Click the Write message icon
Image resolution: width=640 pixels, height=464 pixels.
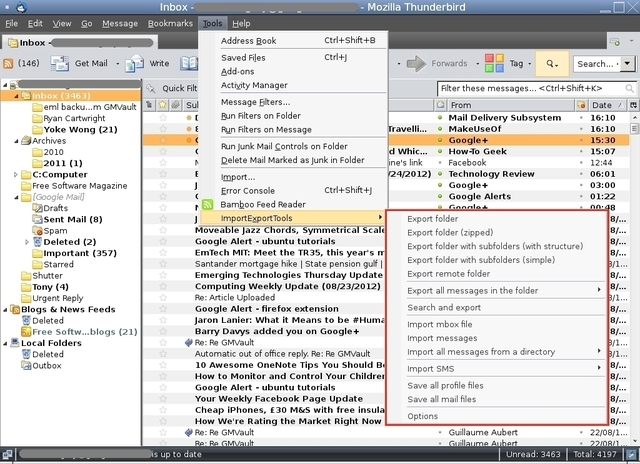pyautogui.click(x=134, y=63)
